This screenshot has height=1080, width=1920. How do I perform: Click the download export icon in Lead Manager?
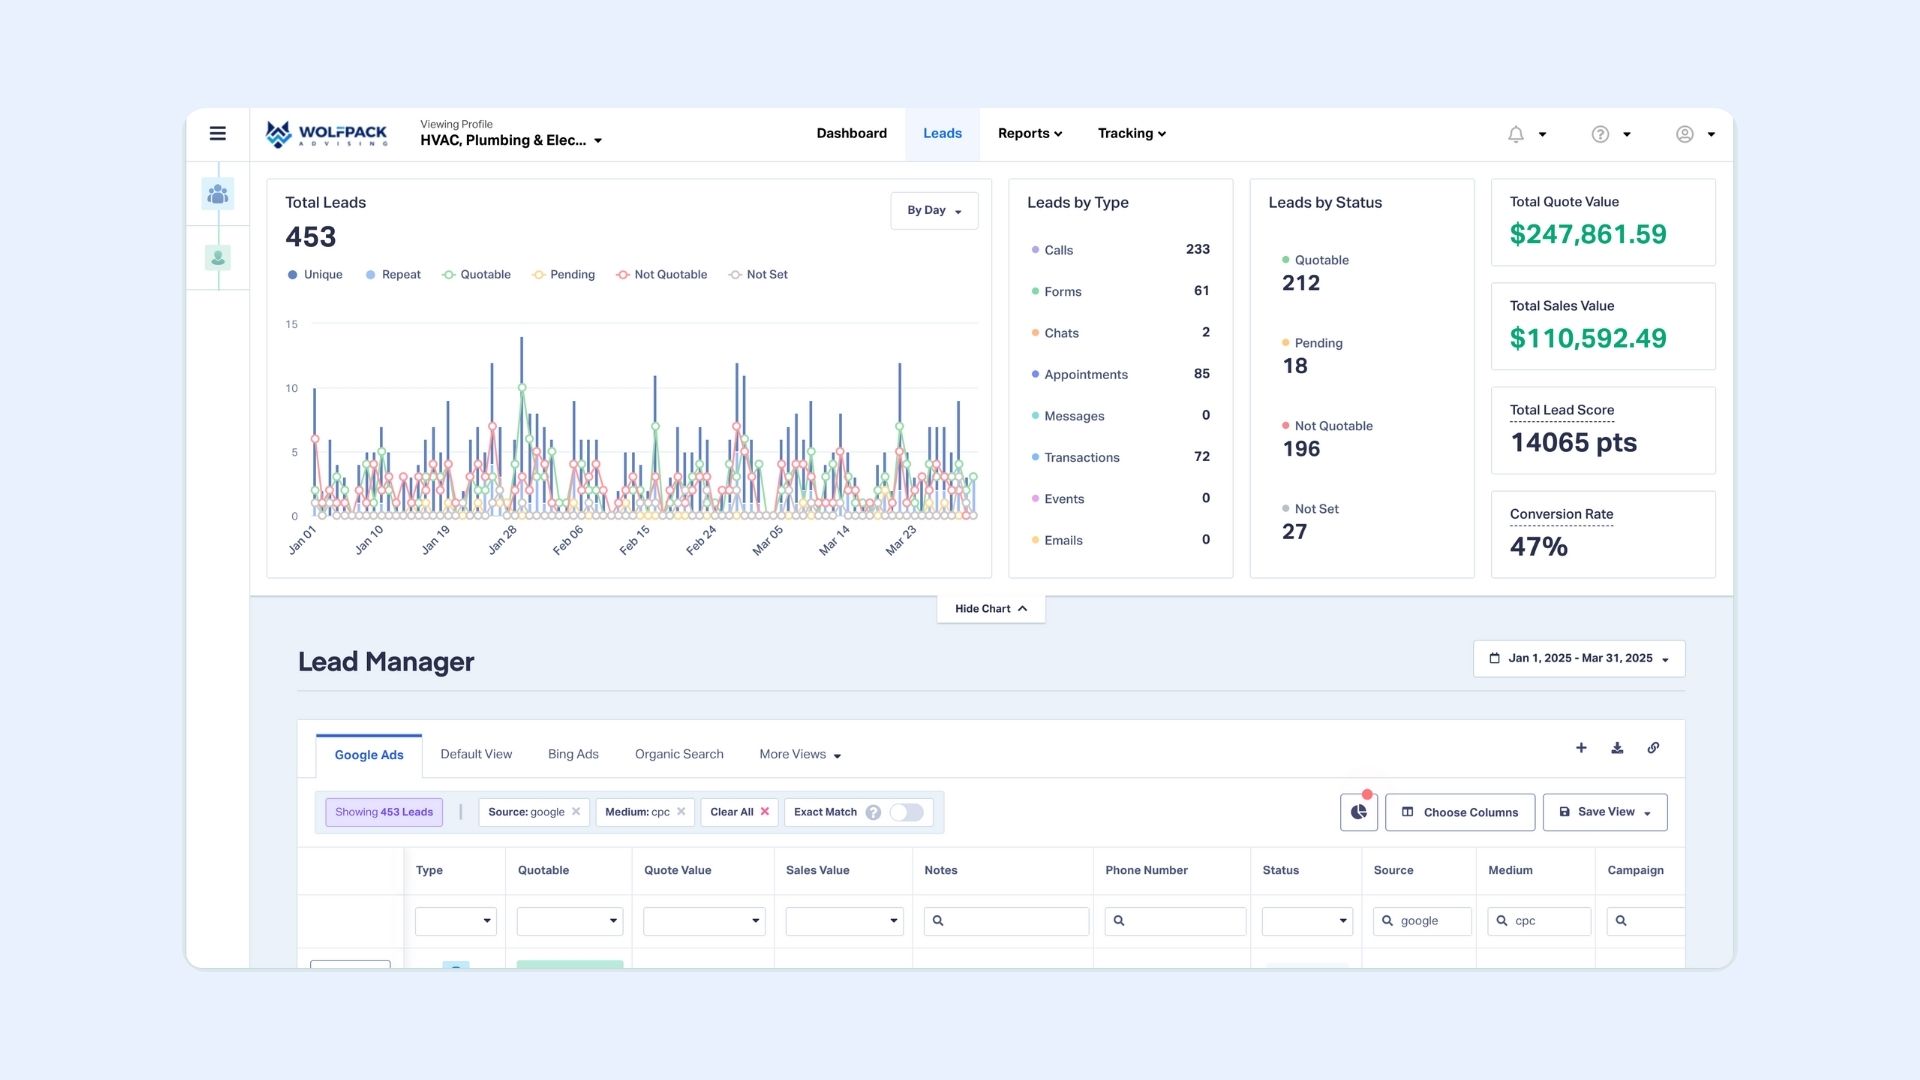[1617, 747]
